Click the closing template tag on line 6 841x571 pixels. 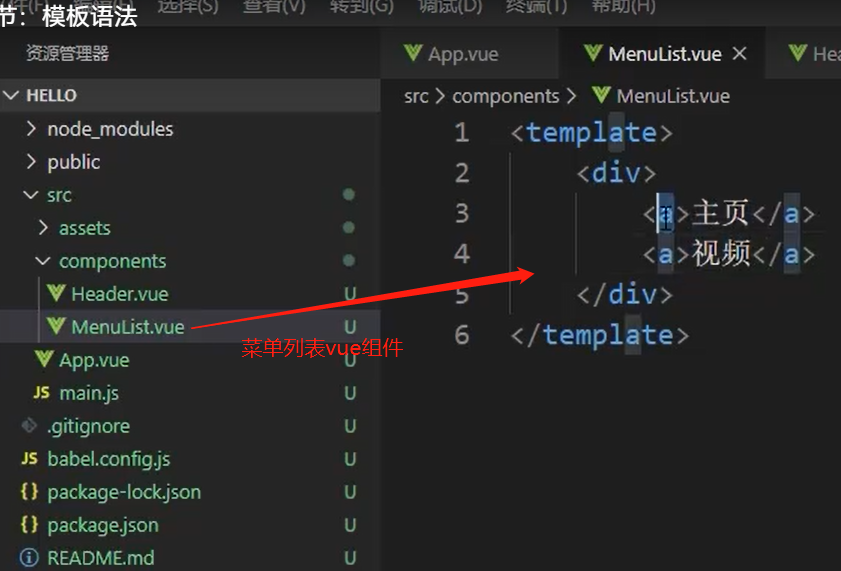pos(600,335)
